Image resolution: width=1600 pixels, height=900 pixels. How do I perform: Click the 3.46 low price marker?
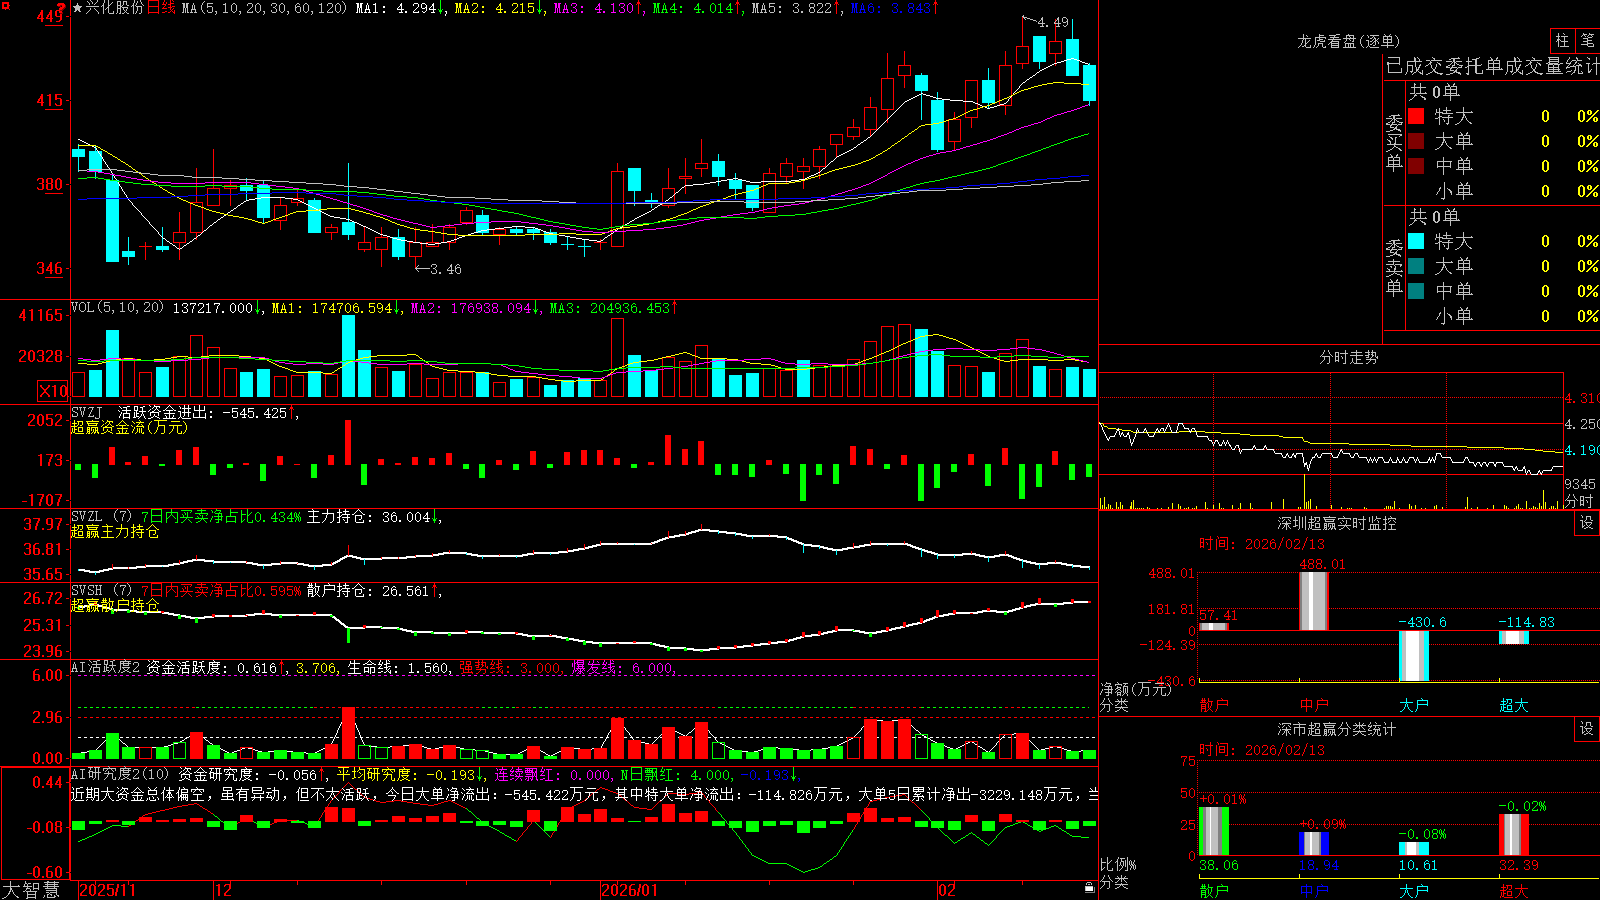pyautogui.click(x=446, y=269)
